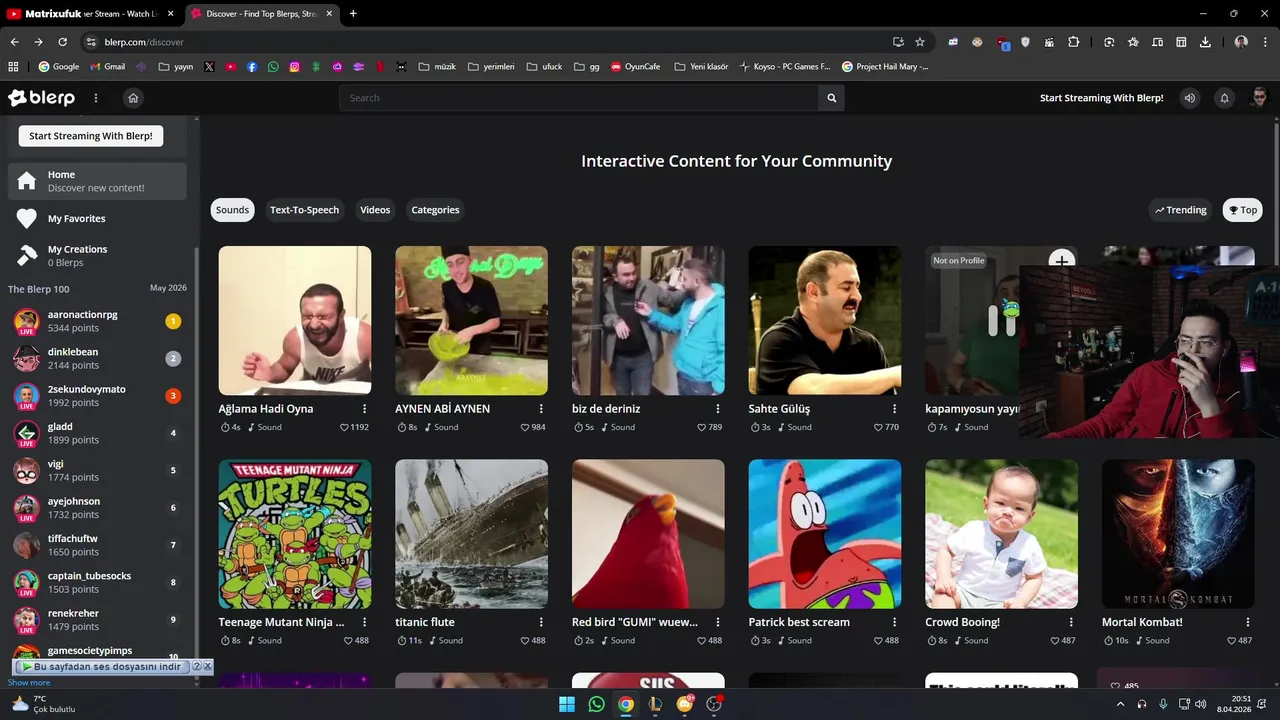Viewport: 1280px width, 720px height.
Task: Open the vertical dots menu beside Blerp logo
Action: [96, 98]
